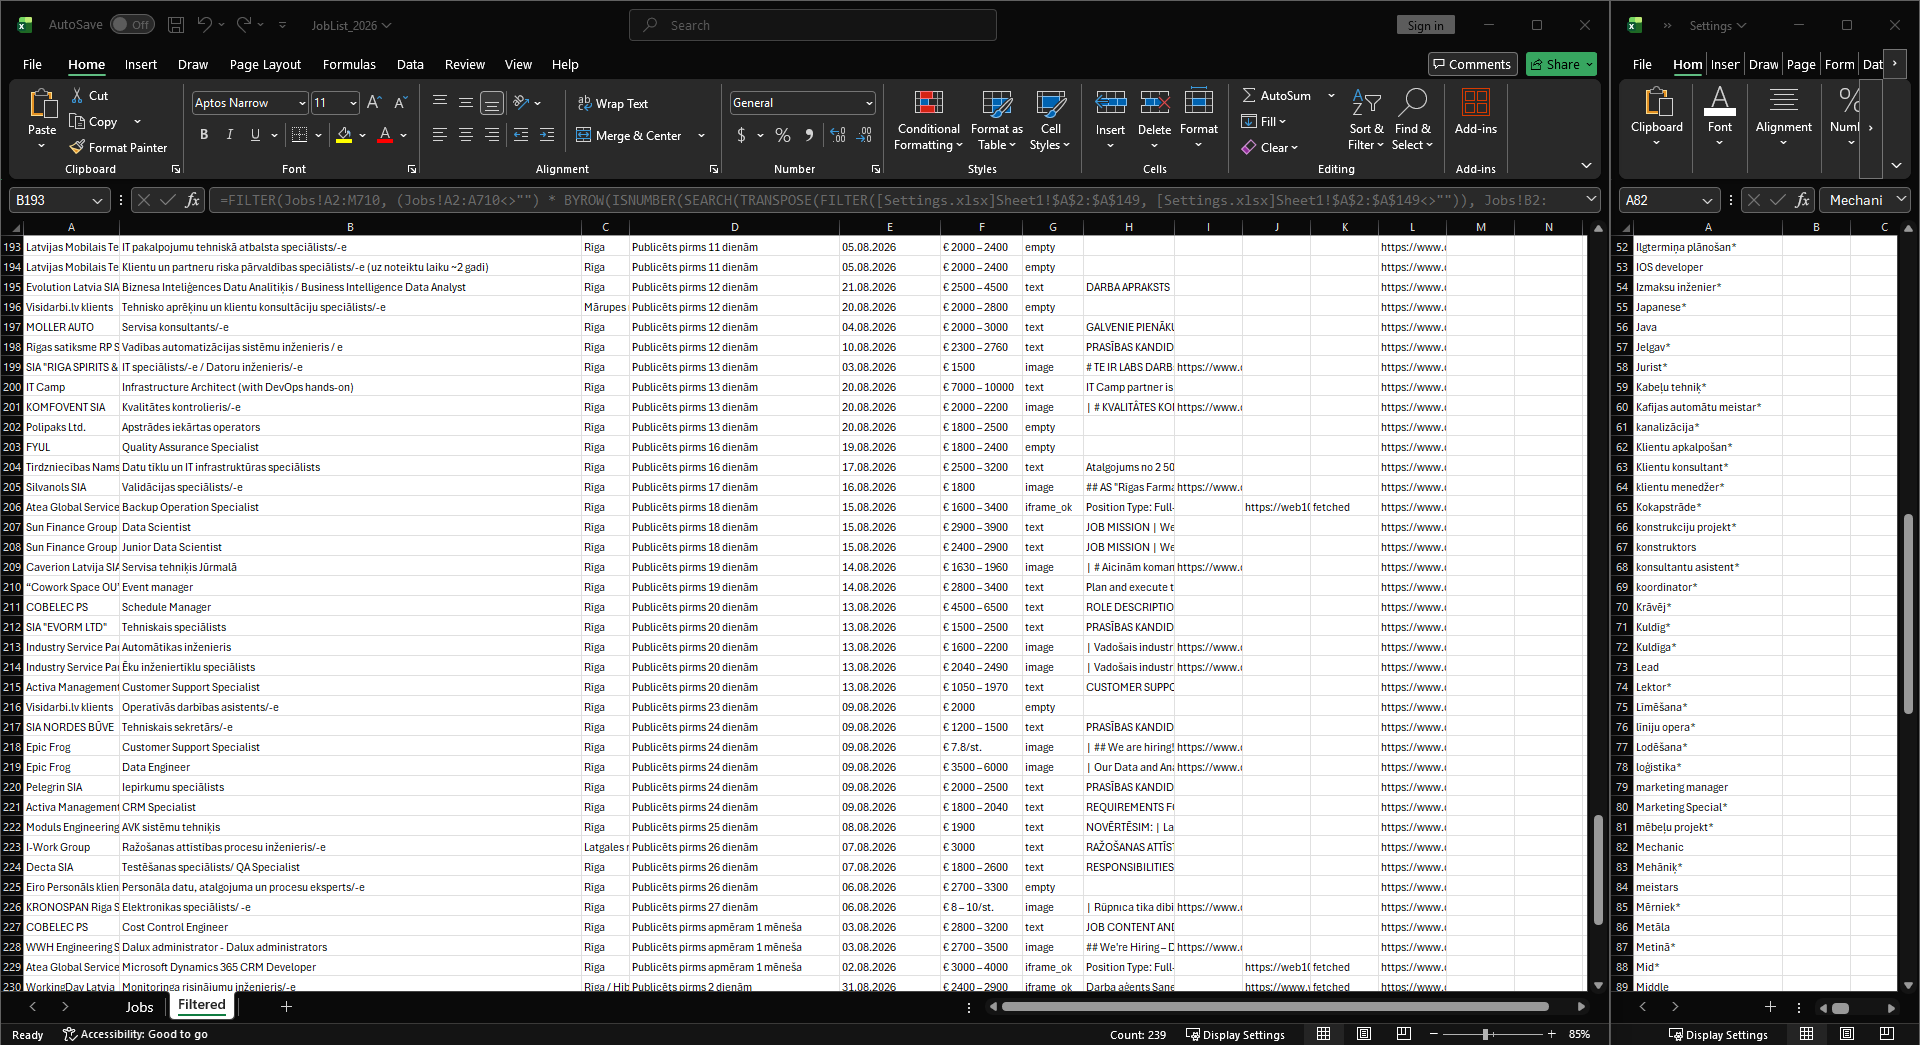Click the yellow Fill Color swatch
This screenshot has width=1920, height=1045.
coord(344,135)
